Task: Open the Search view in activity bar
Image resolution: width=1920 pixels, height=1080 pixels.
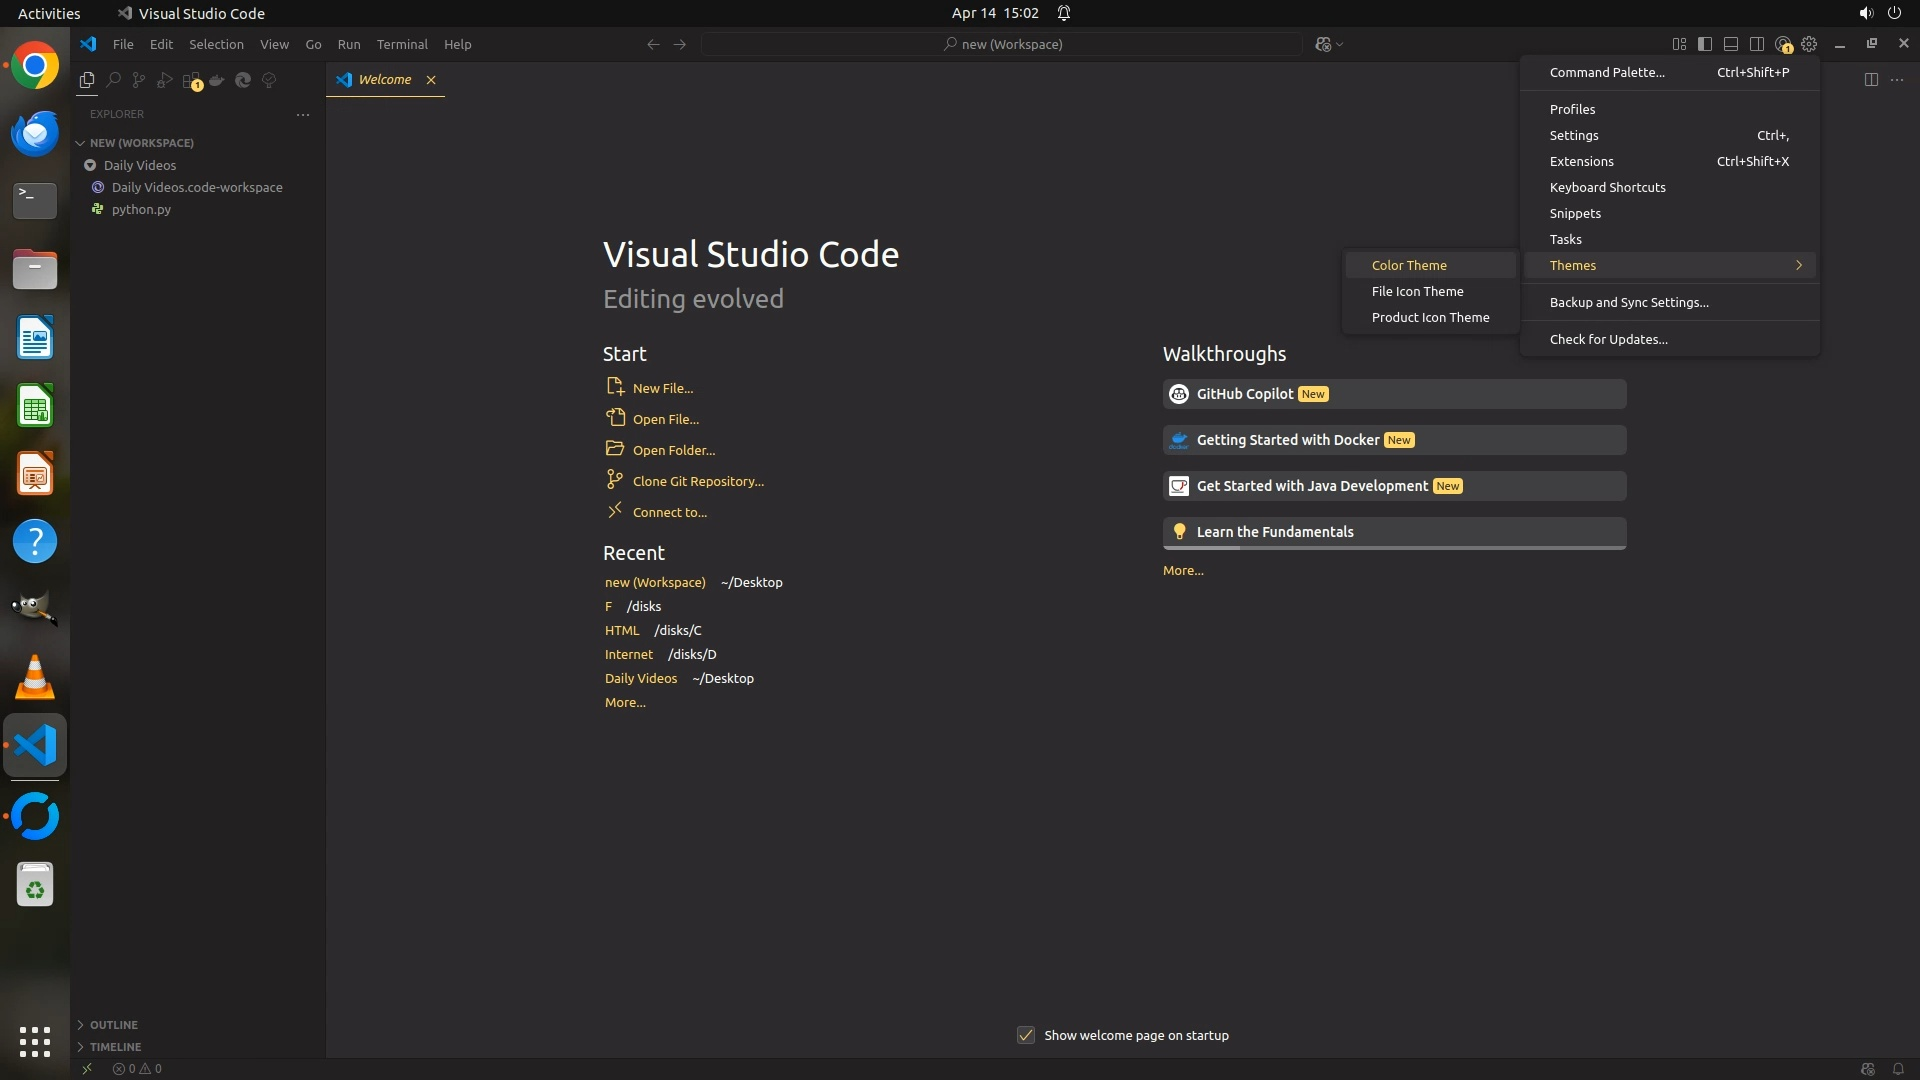Action: pyautogui.click(x=113, y=80)
